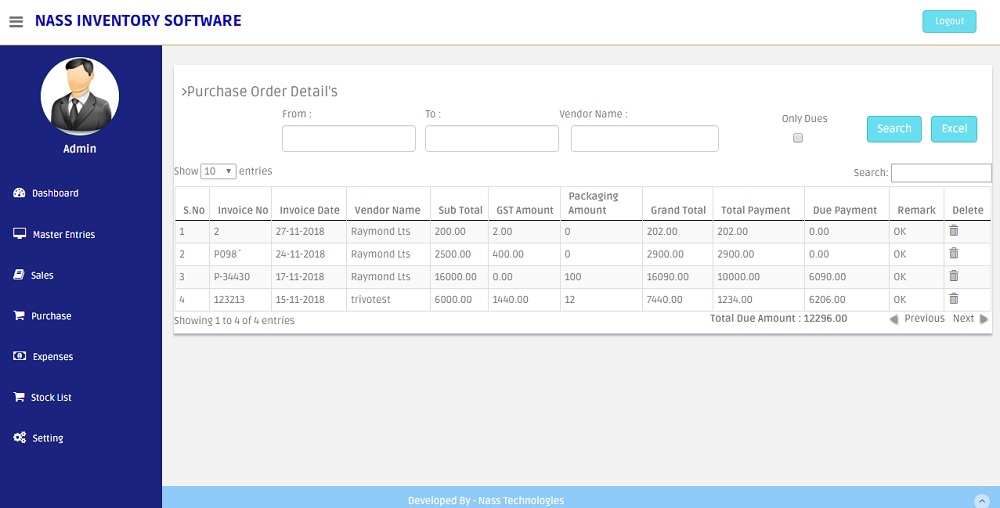This screenshot has height=508, width=1000.
Task: Click NASS INVENTORY SOFTWARE title
Action: [x=138, y=21]
